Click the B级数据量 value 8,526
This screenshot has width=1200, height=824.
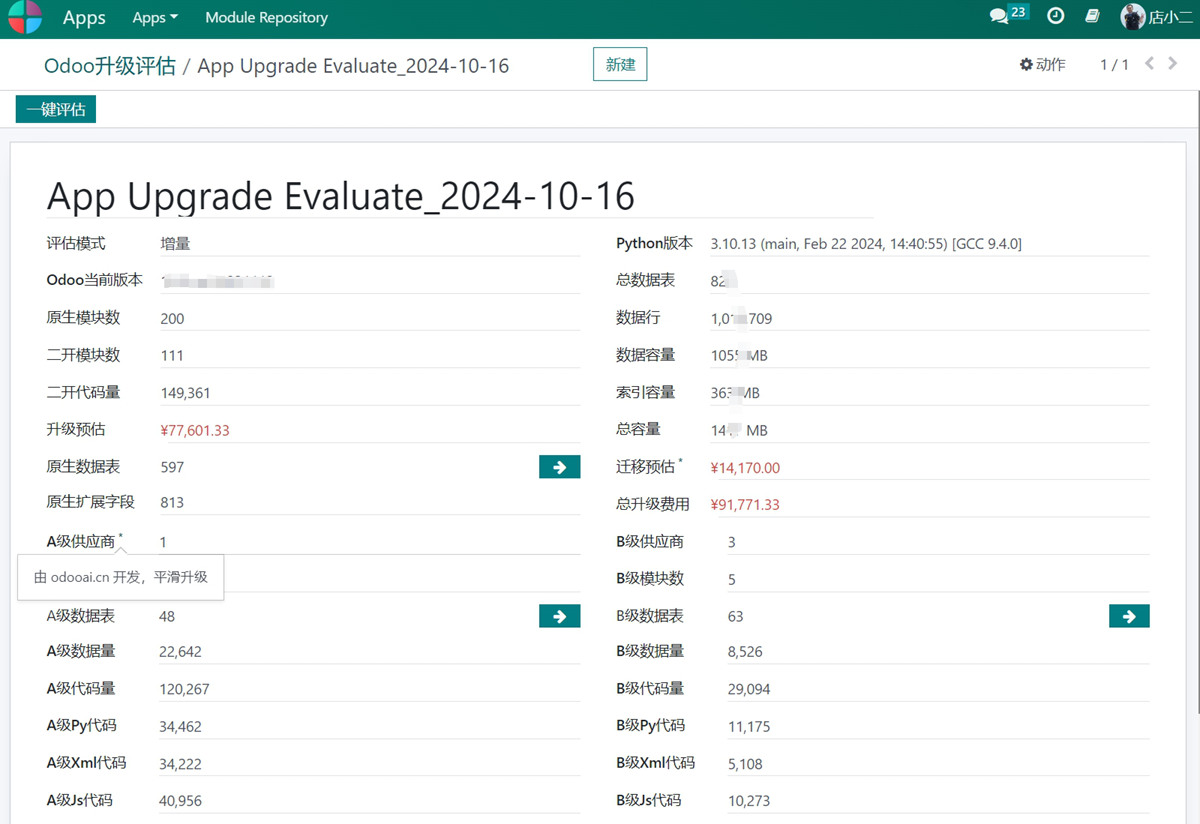pos(745,652)
